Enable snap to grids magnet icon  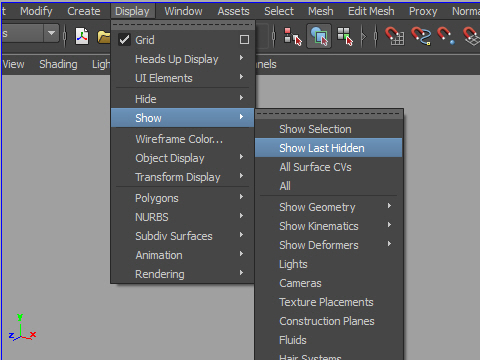(x=395, y=36)
